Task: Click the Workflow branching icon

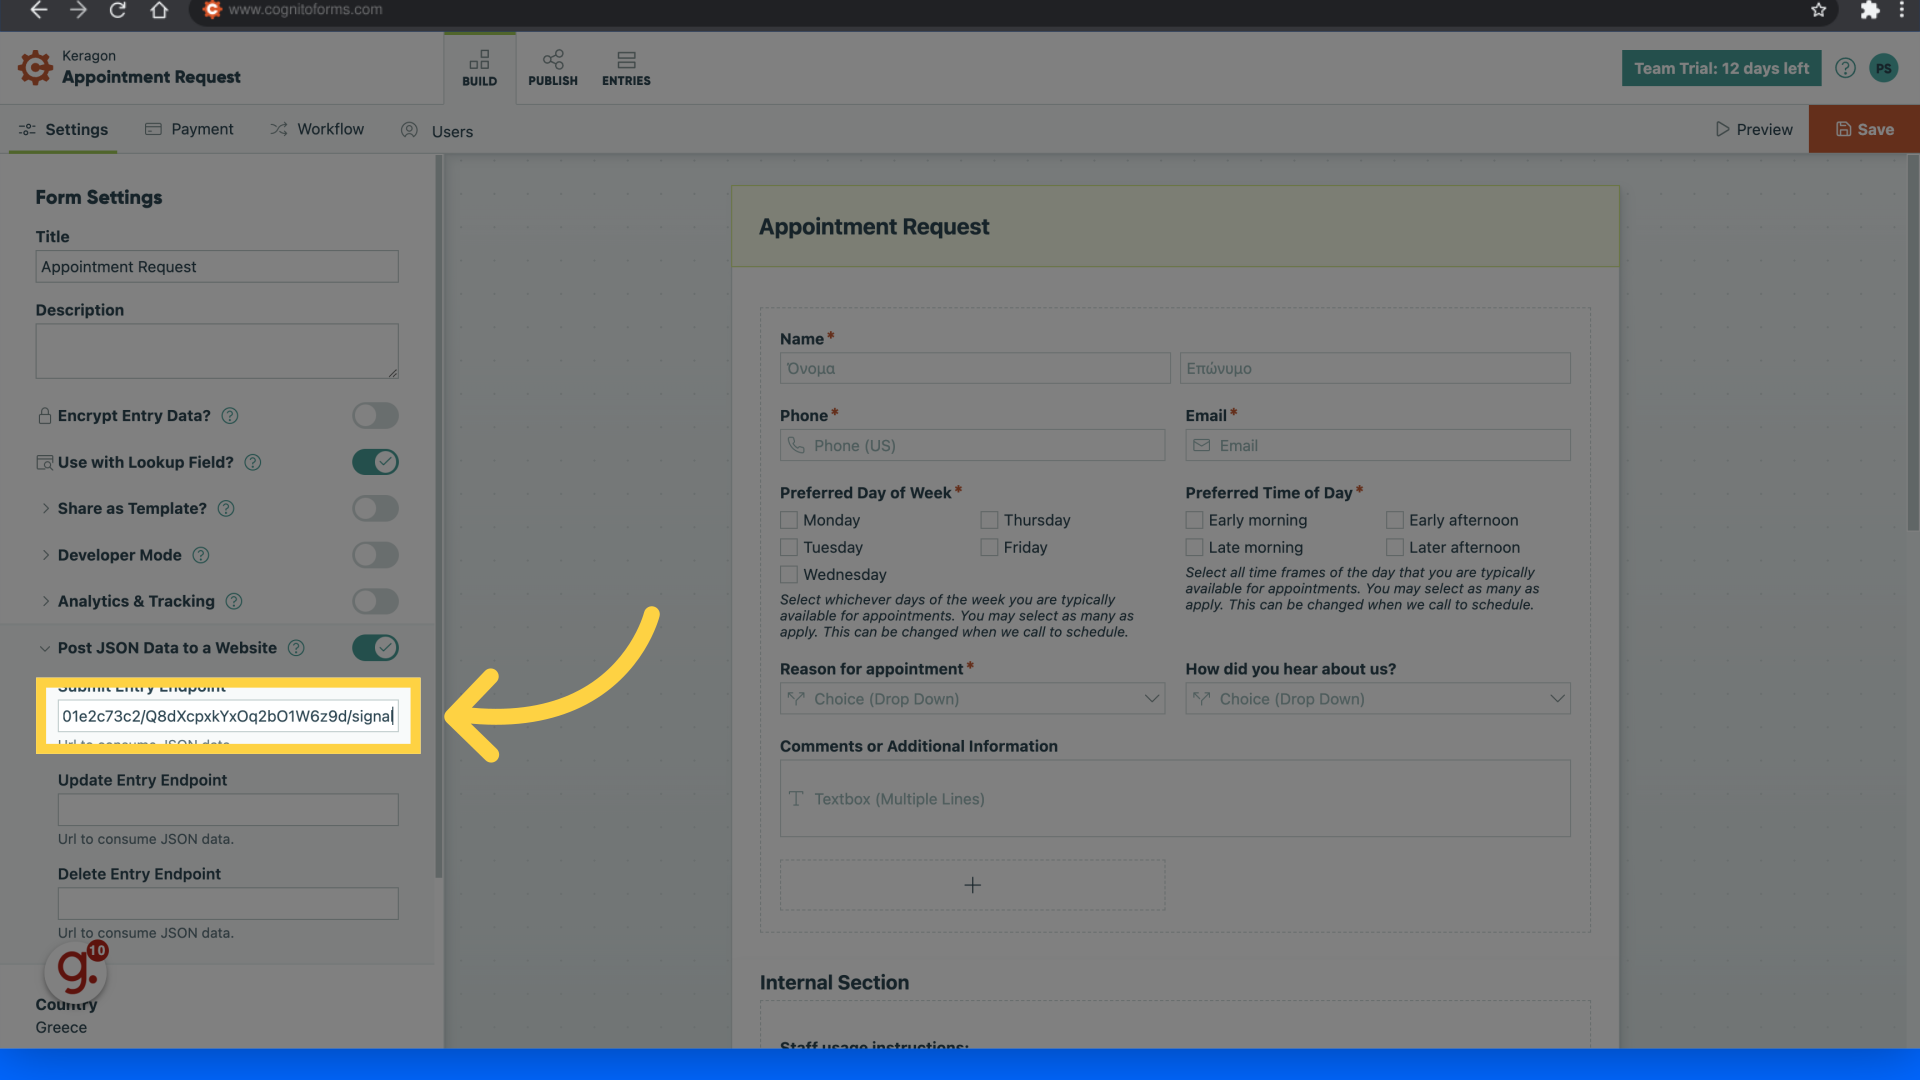Action: 277,129
